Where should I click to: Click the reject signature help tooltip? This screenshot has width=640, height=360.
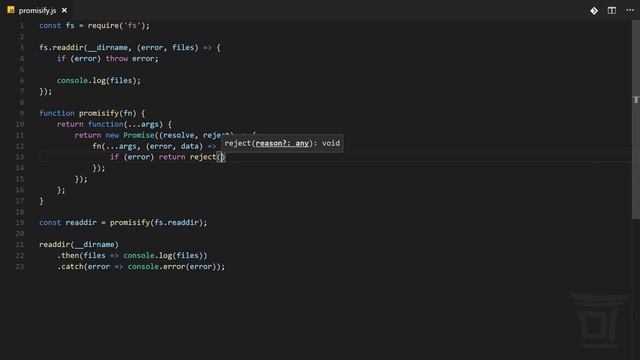coord(282,143)
